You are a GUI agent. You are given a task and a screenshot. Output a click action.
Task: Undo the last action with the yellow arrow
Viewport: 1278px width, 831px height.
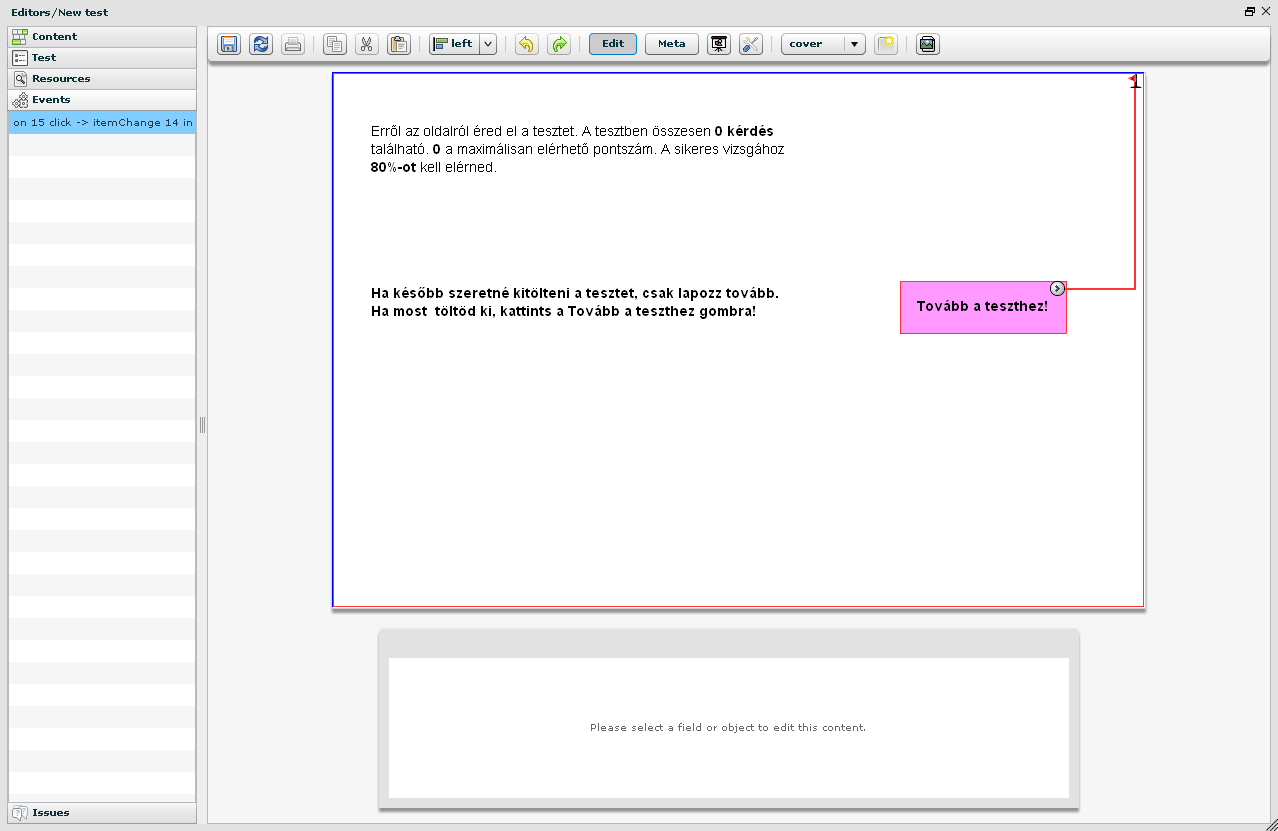tap(527, 44)
